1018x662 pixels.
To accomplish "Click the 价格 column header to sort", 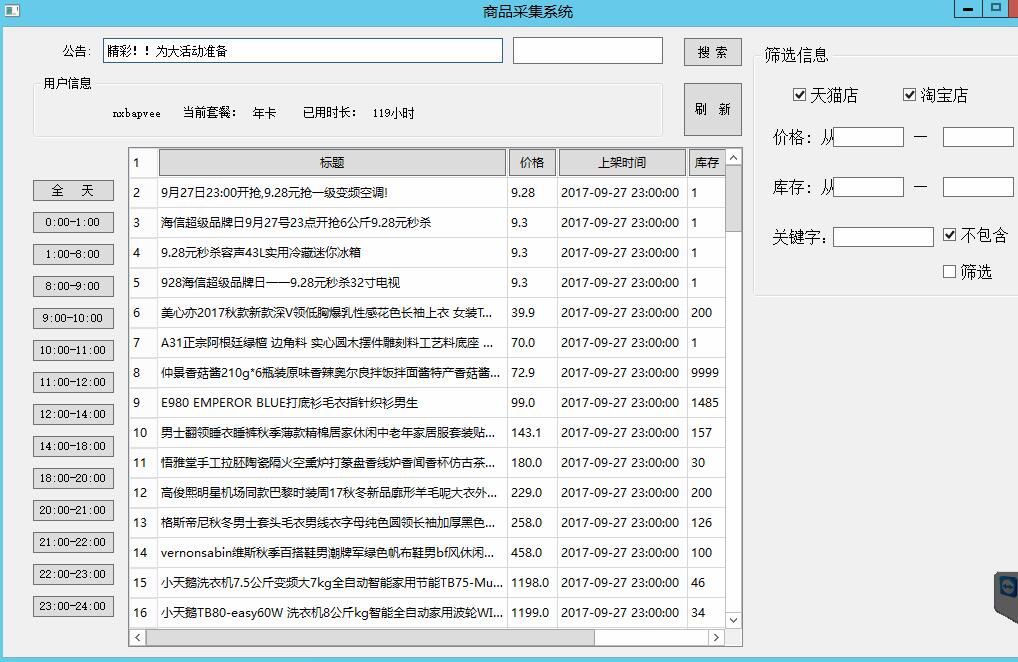I will [x=533, y=161].
